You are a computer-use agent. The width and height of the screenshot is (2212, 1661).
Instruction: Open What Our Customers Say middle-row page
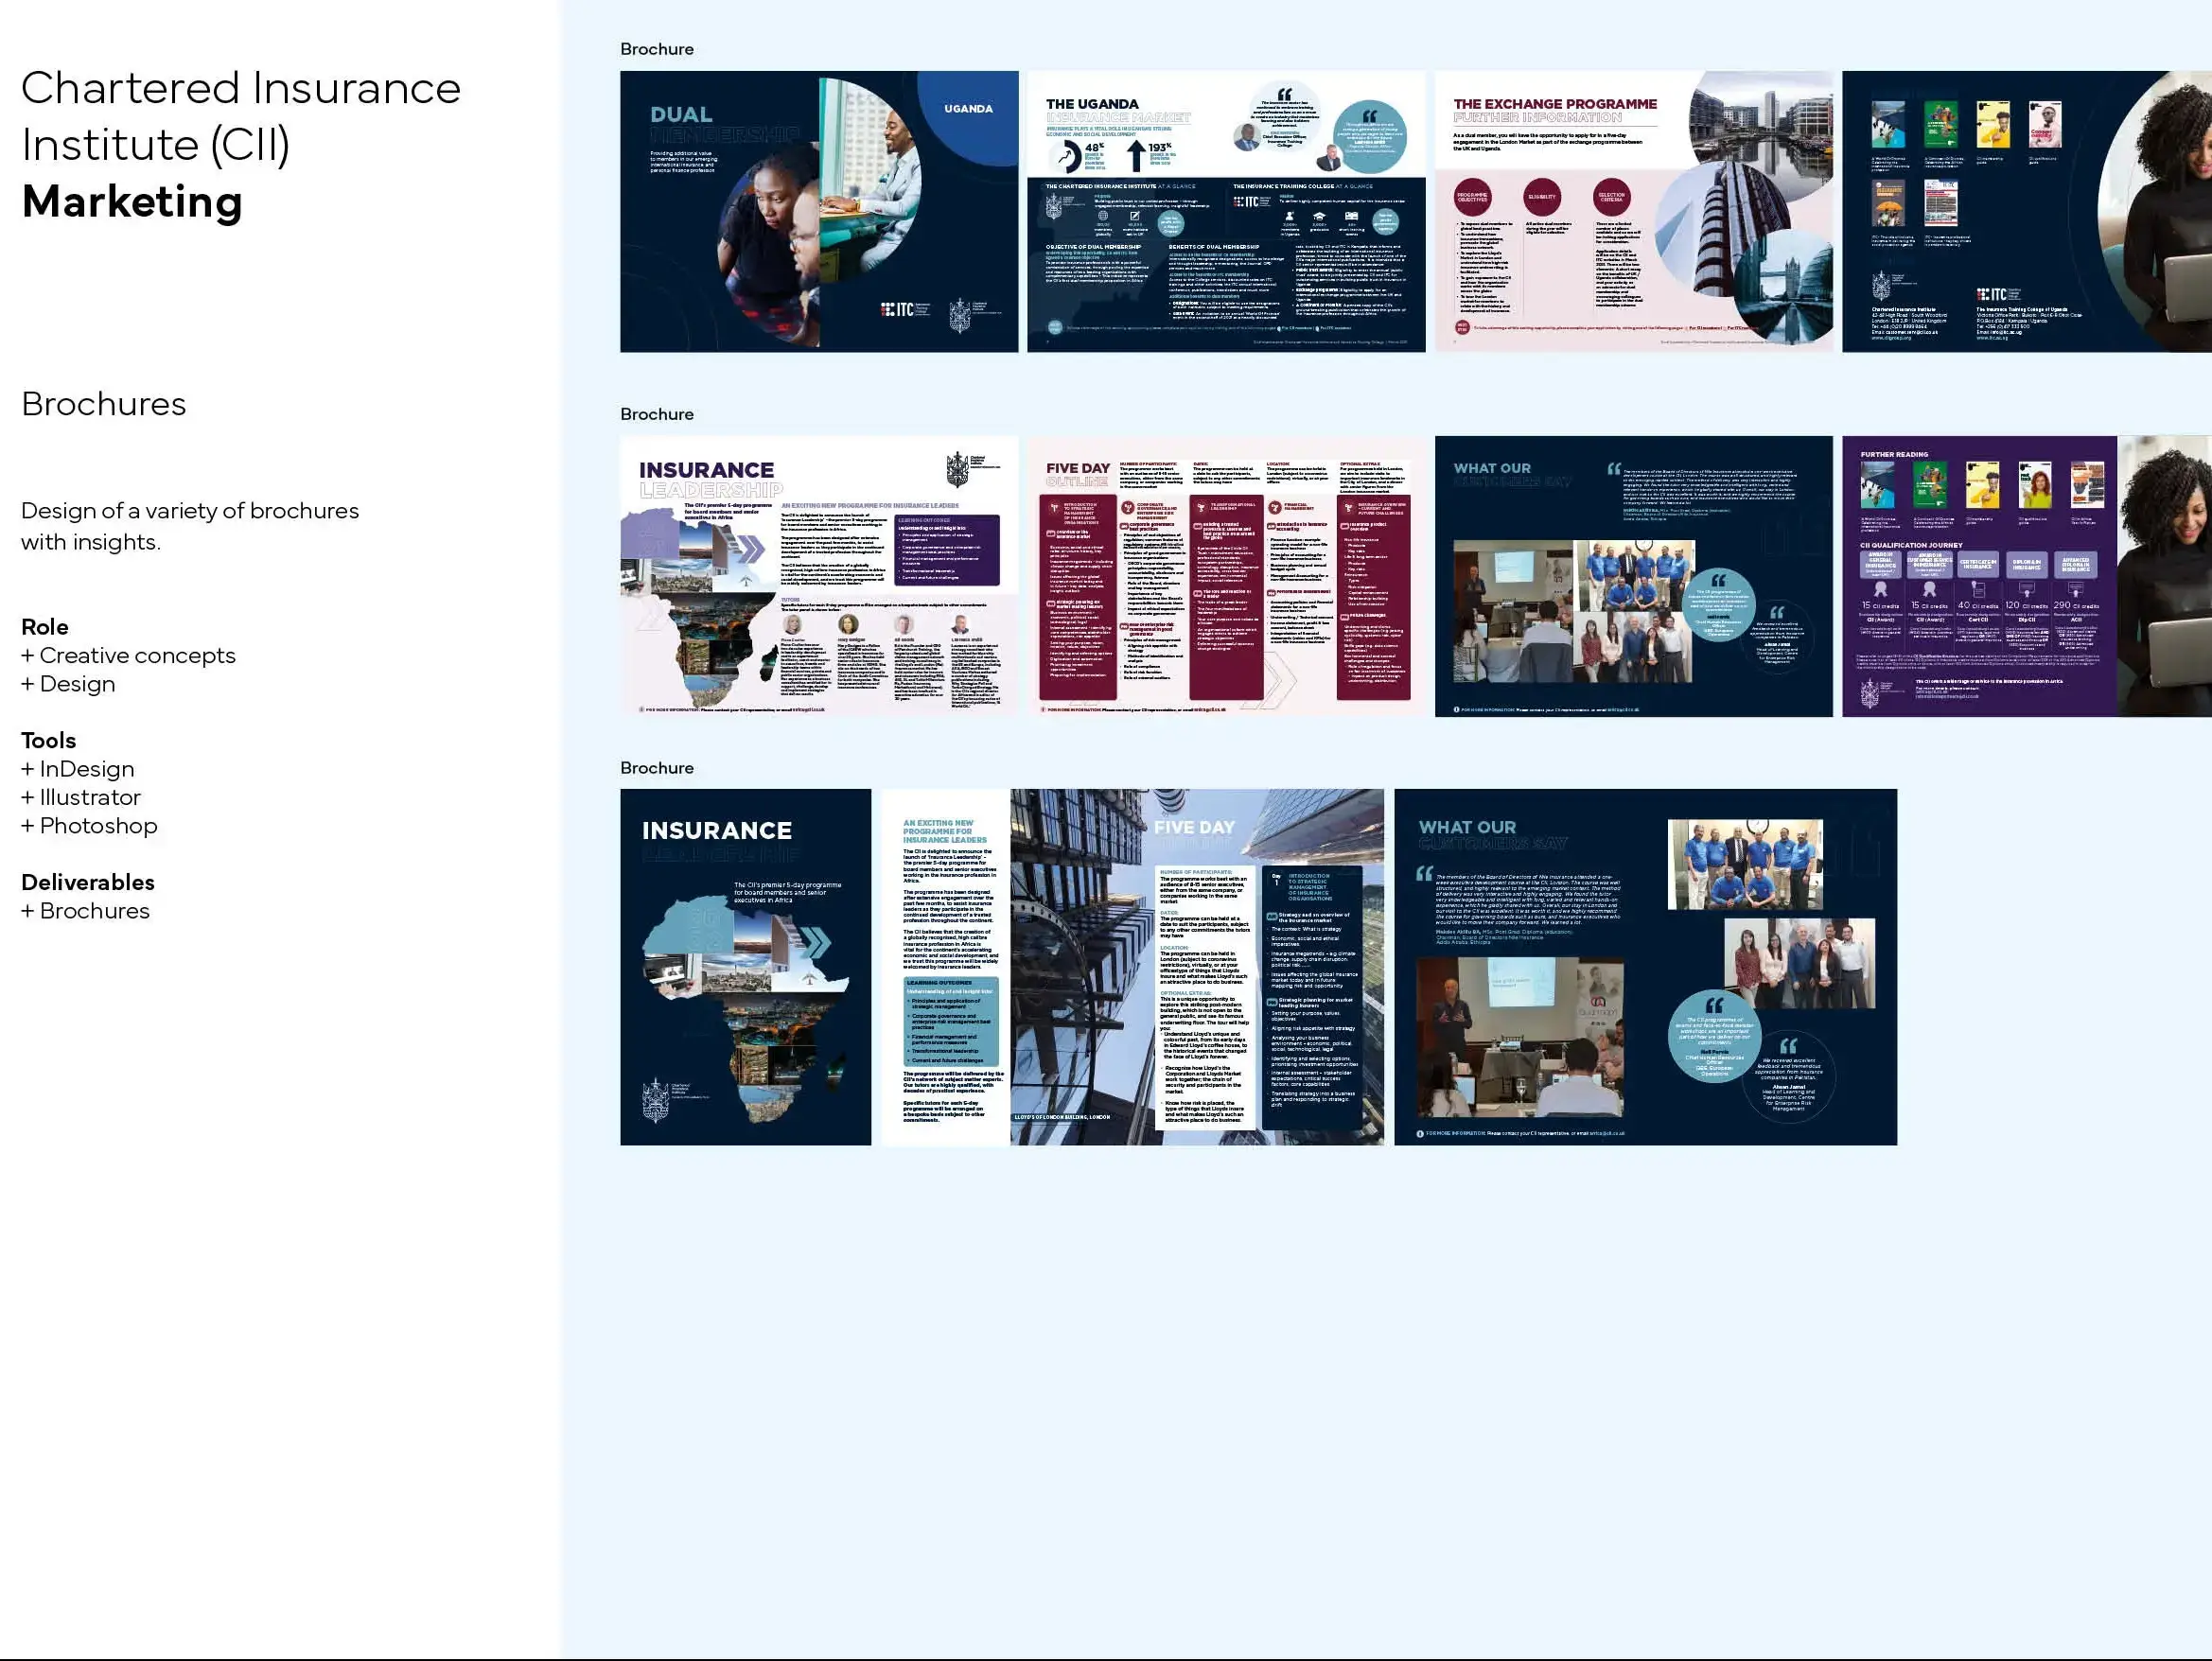pyautogui.click(x=1634, y=576)
